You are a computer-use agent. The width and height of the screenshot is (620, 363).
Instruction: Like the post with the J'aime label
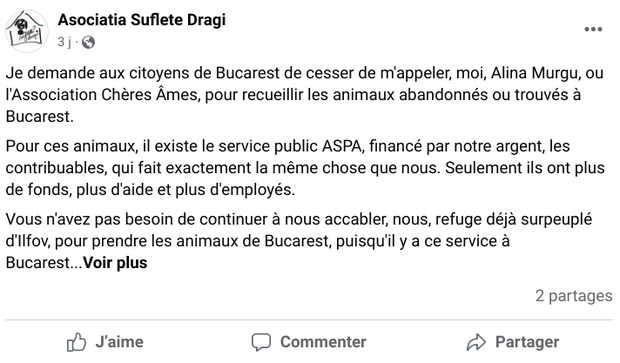tap(119, 342)
